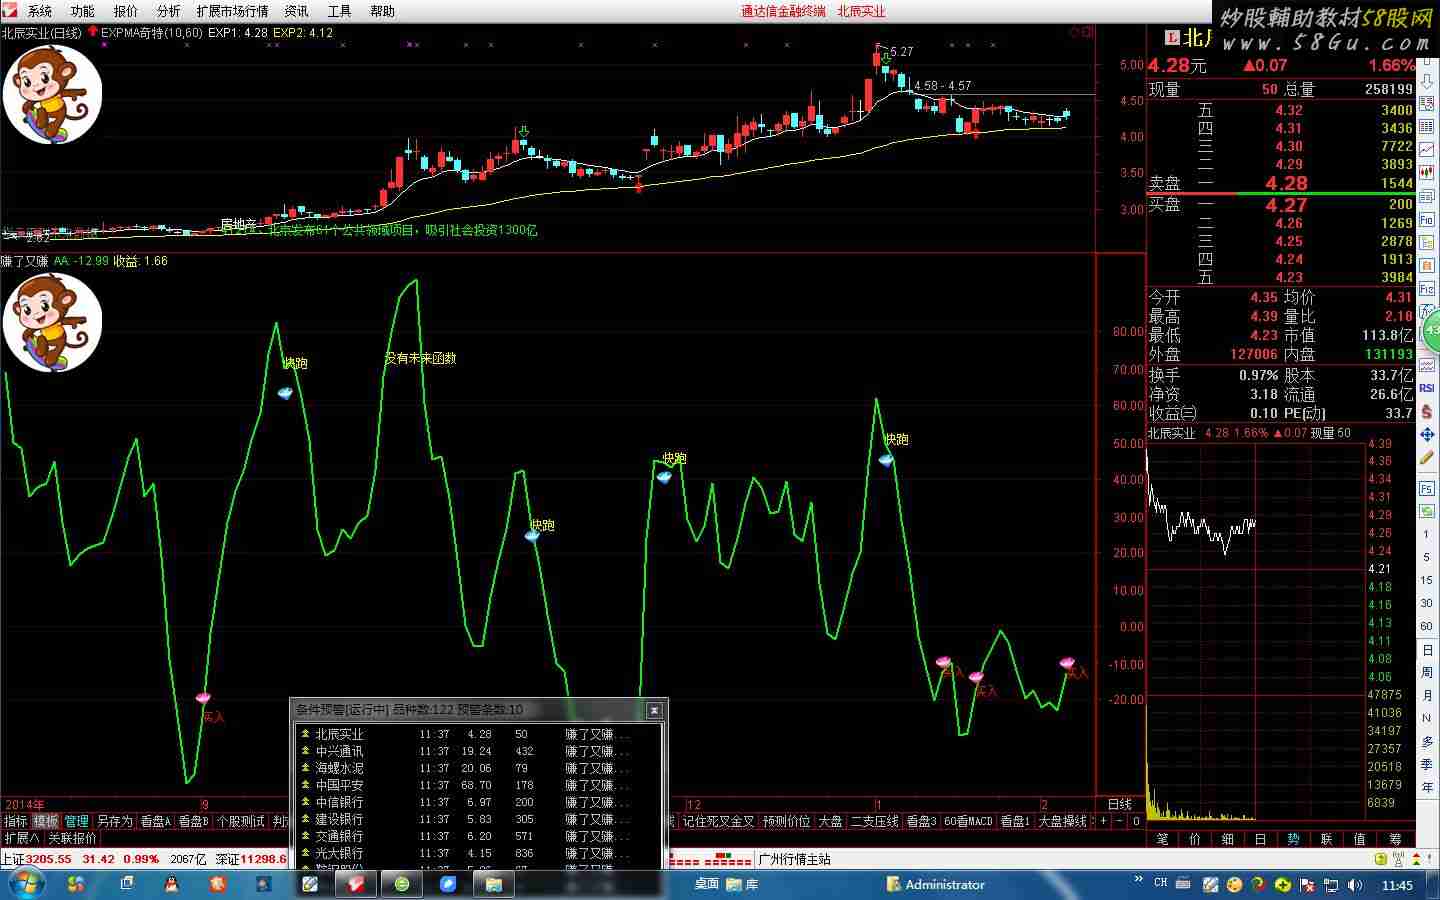Select 北辰实业 row in alert list
Viewport: 1440px width, 900px height.
click(478, 734)
